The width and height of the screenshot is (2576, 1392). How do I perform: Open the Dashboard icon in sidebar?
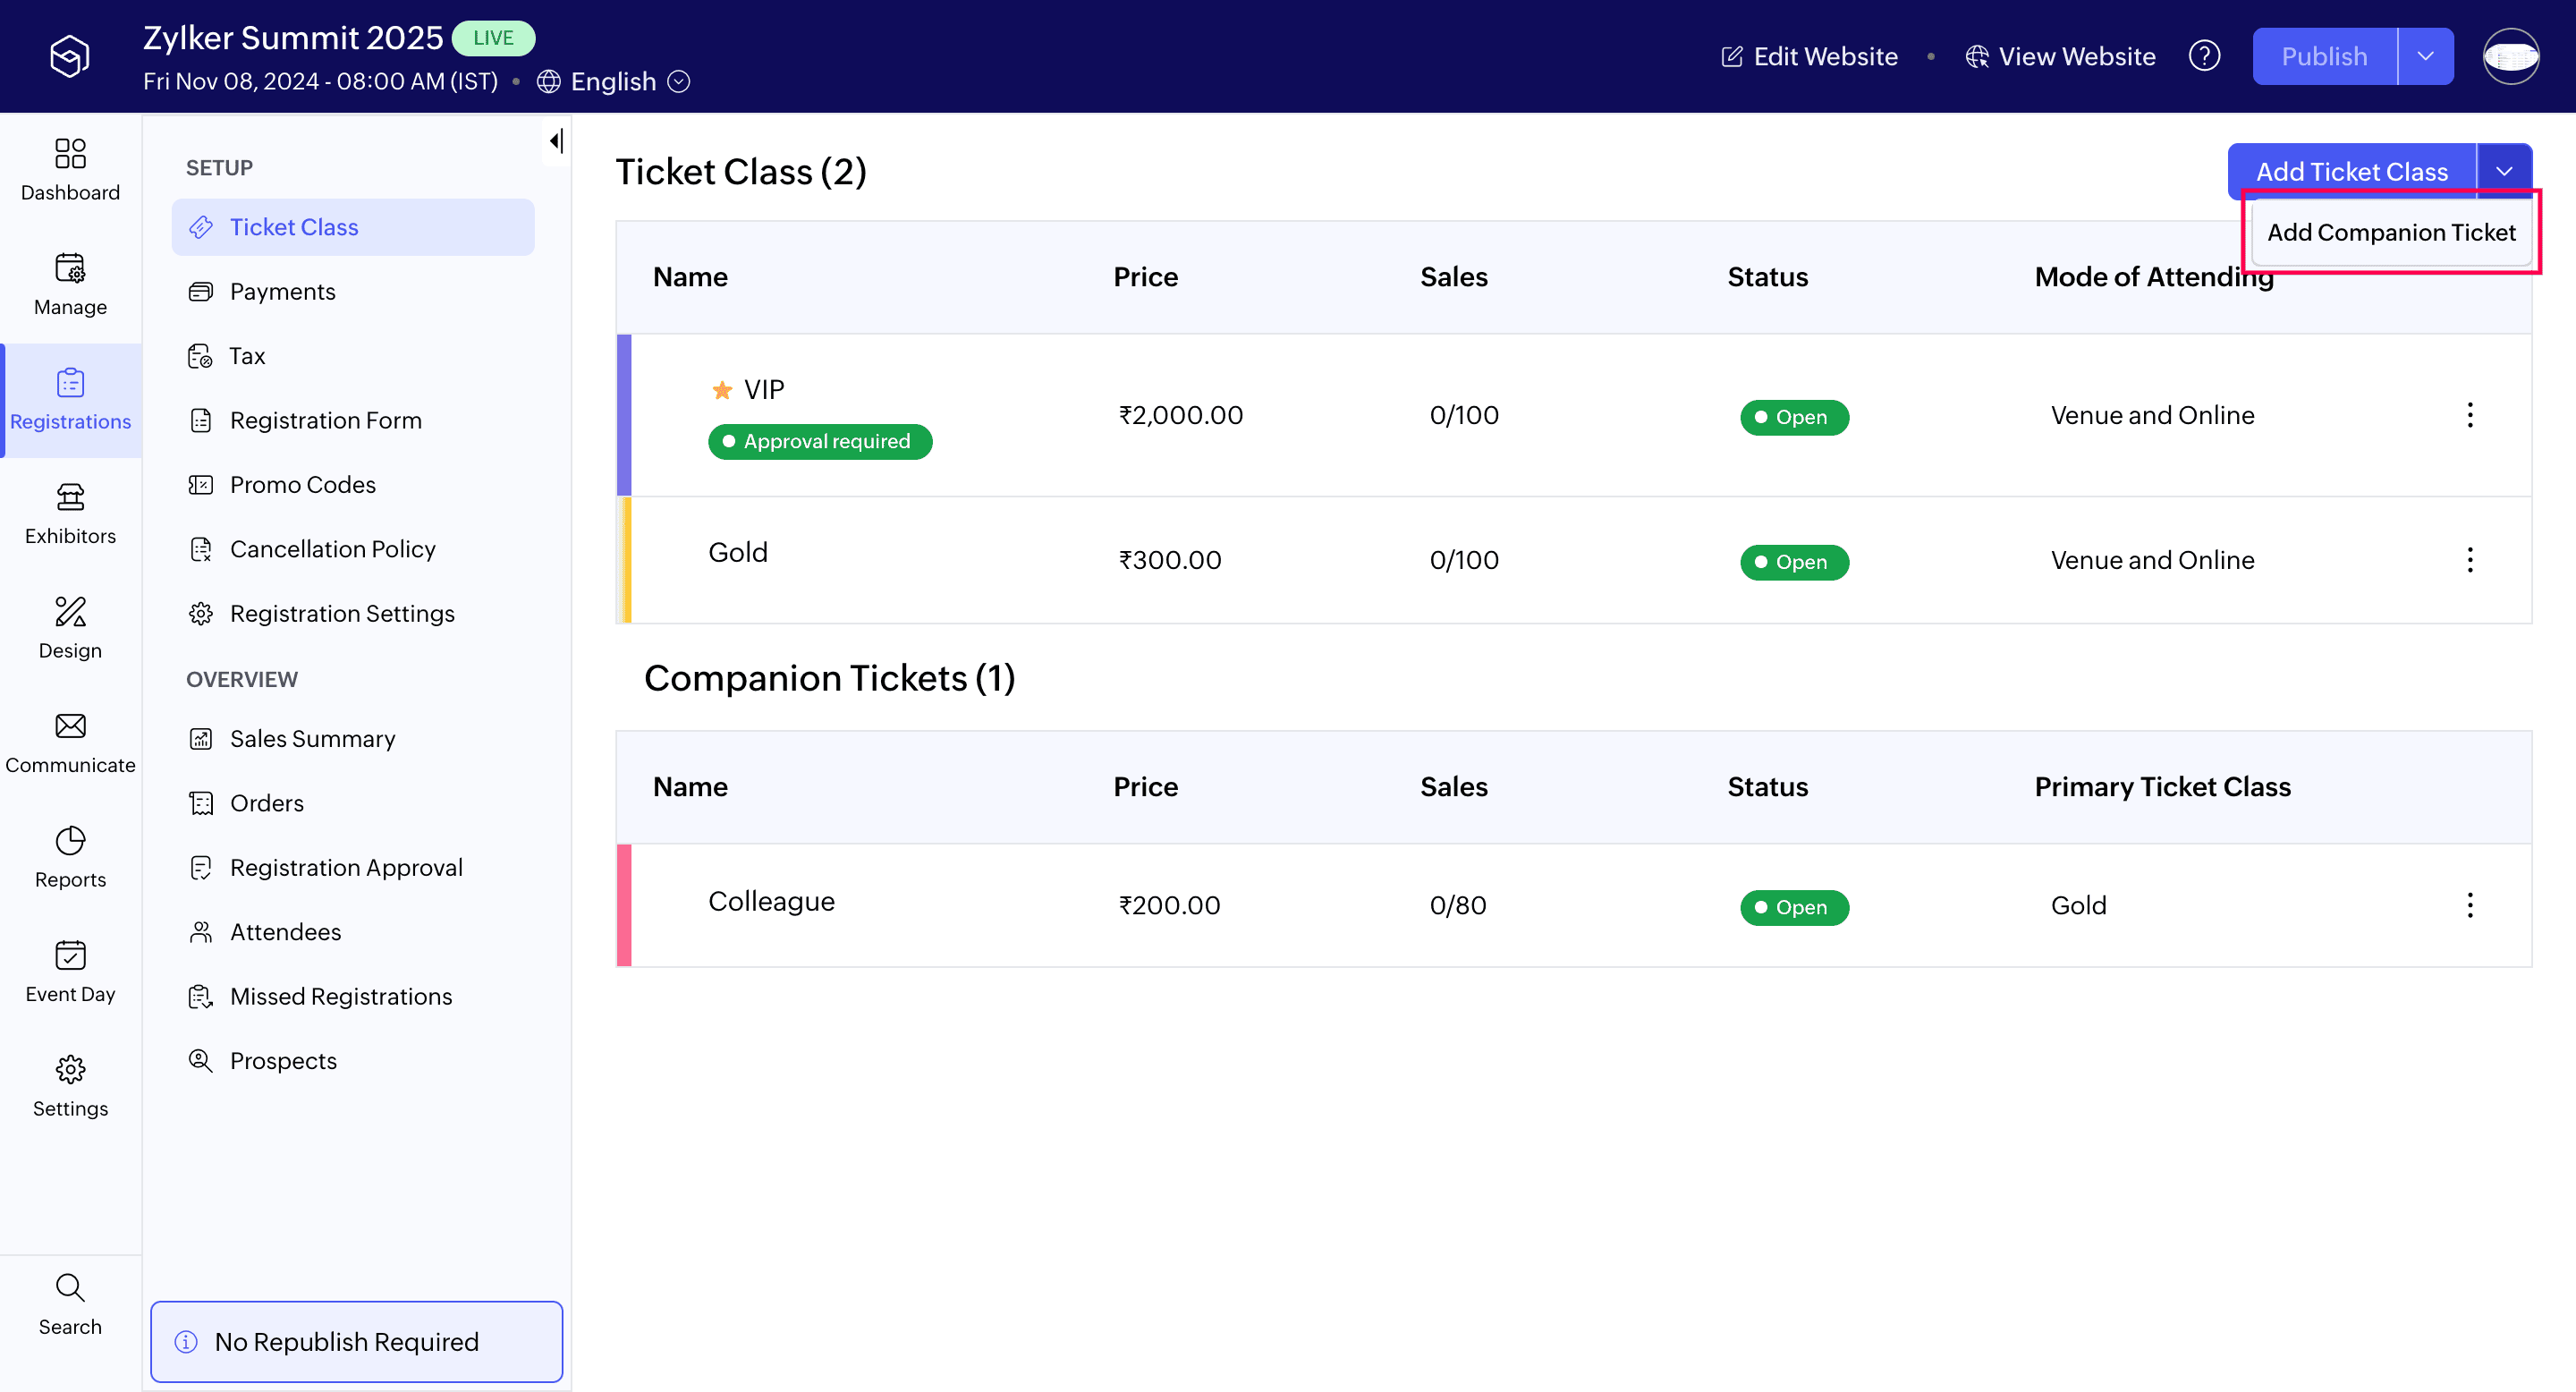tap(70, 153)
